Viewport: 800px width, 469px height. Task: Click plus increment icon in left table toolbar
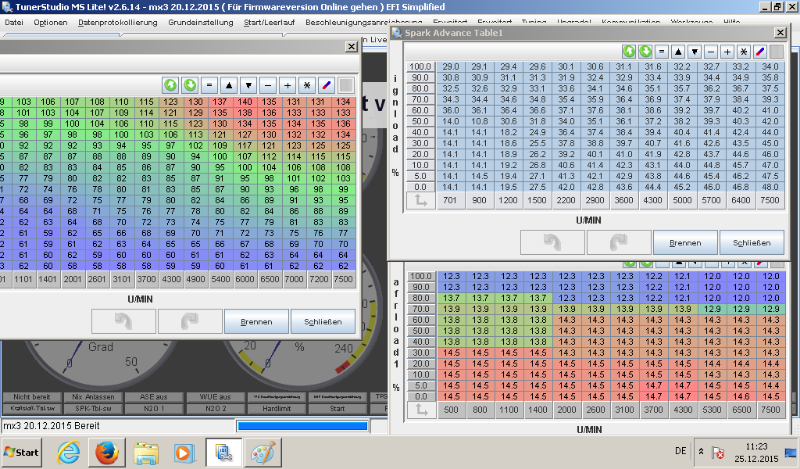tap(287, 85)
